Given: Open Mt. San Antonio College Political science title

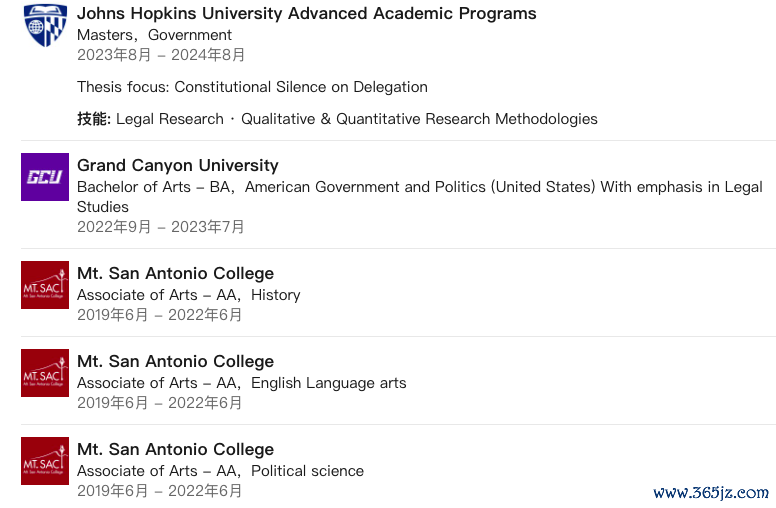Looking at the screenshot, I should 175,450.
